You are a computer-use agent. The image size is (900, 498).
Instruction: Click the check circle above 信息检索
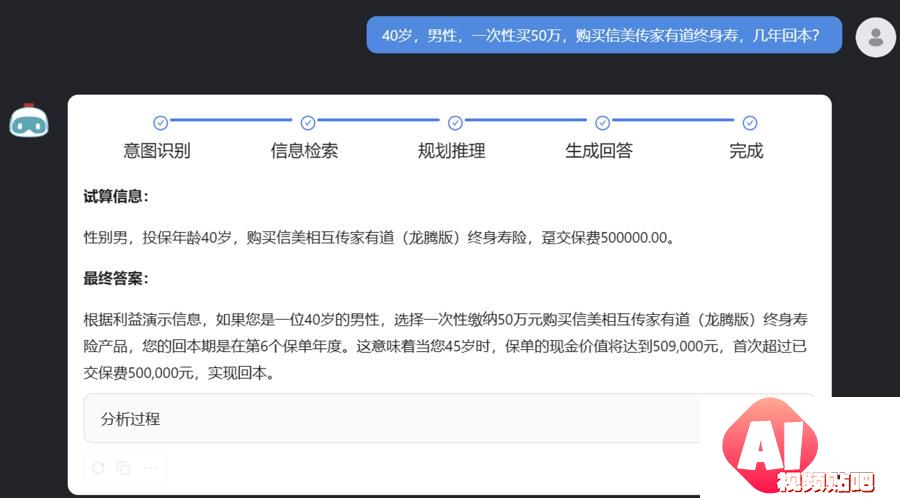click(x=308, y=123)
